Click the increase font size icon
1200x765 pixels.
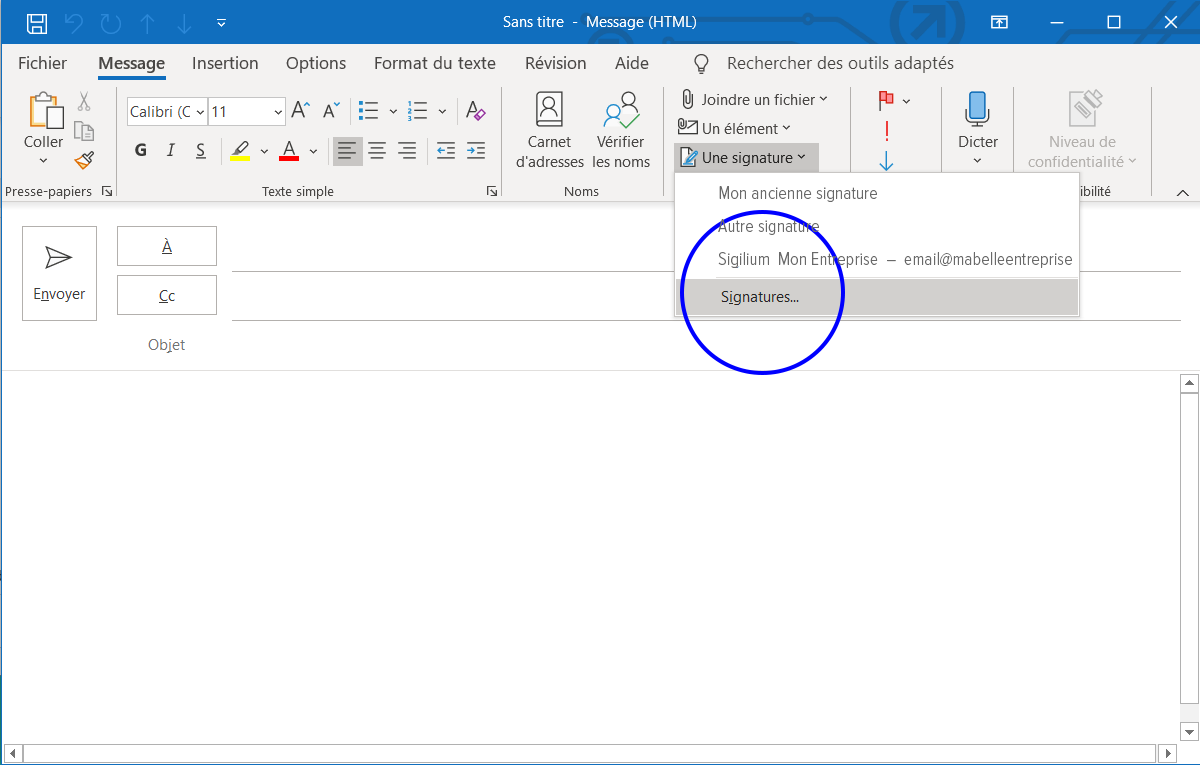(x=300, y=112)
